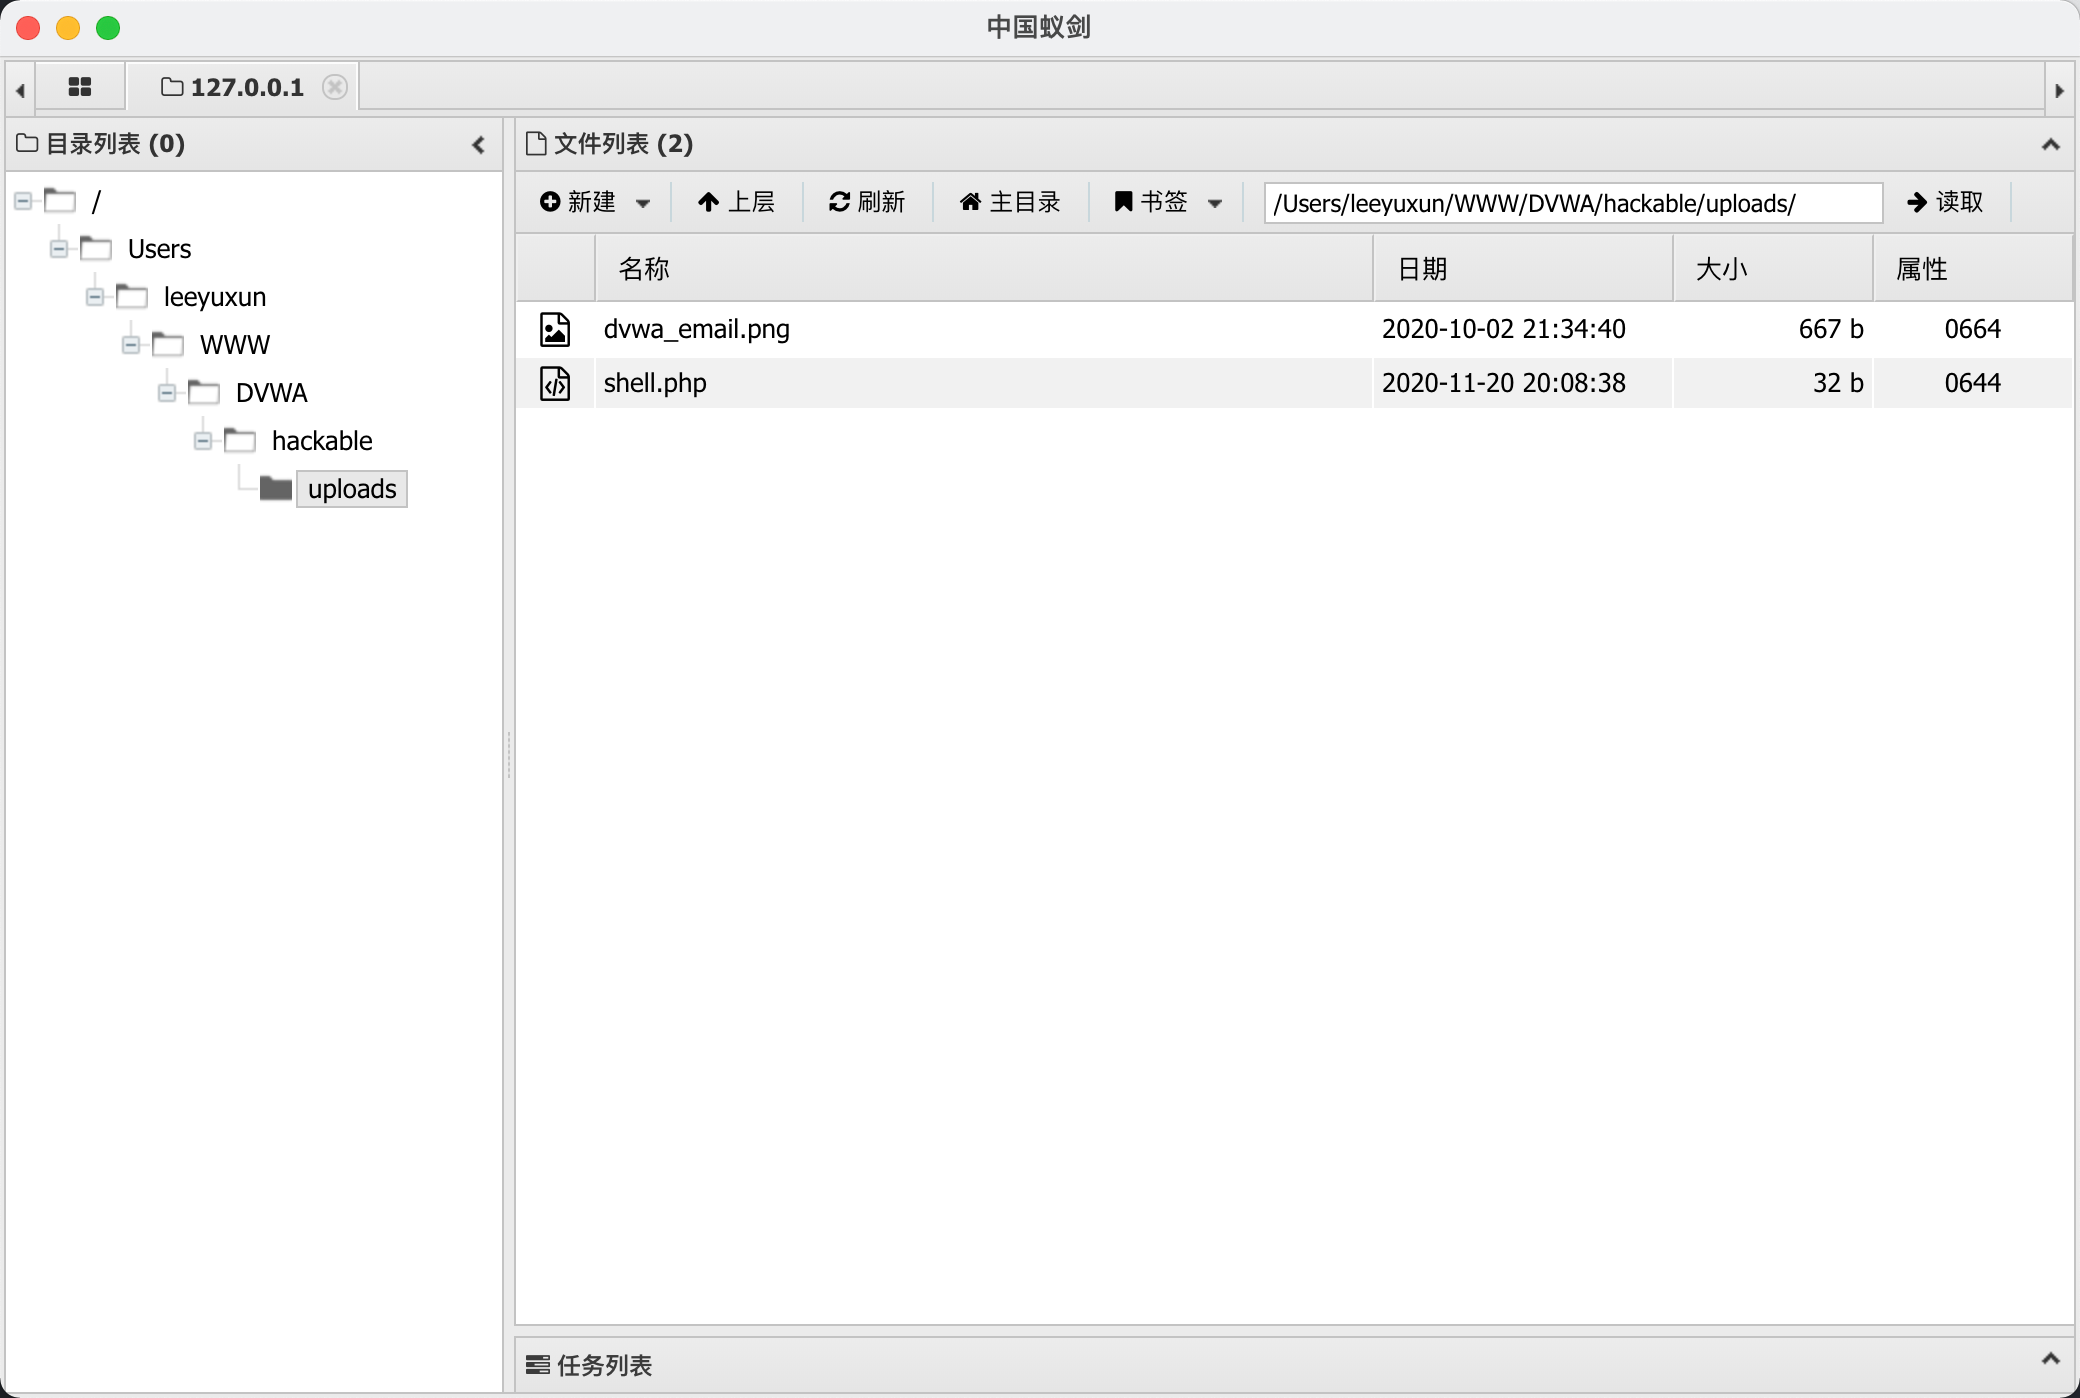Go to home directory 主目录
The width and height of the screenshot is (2080, 1398).
[x=1010, y=202]
